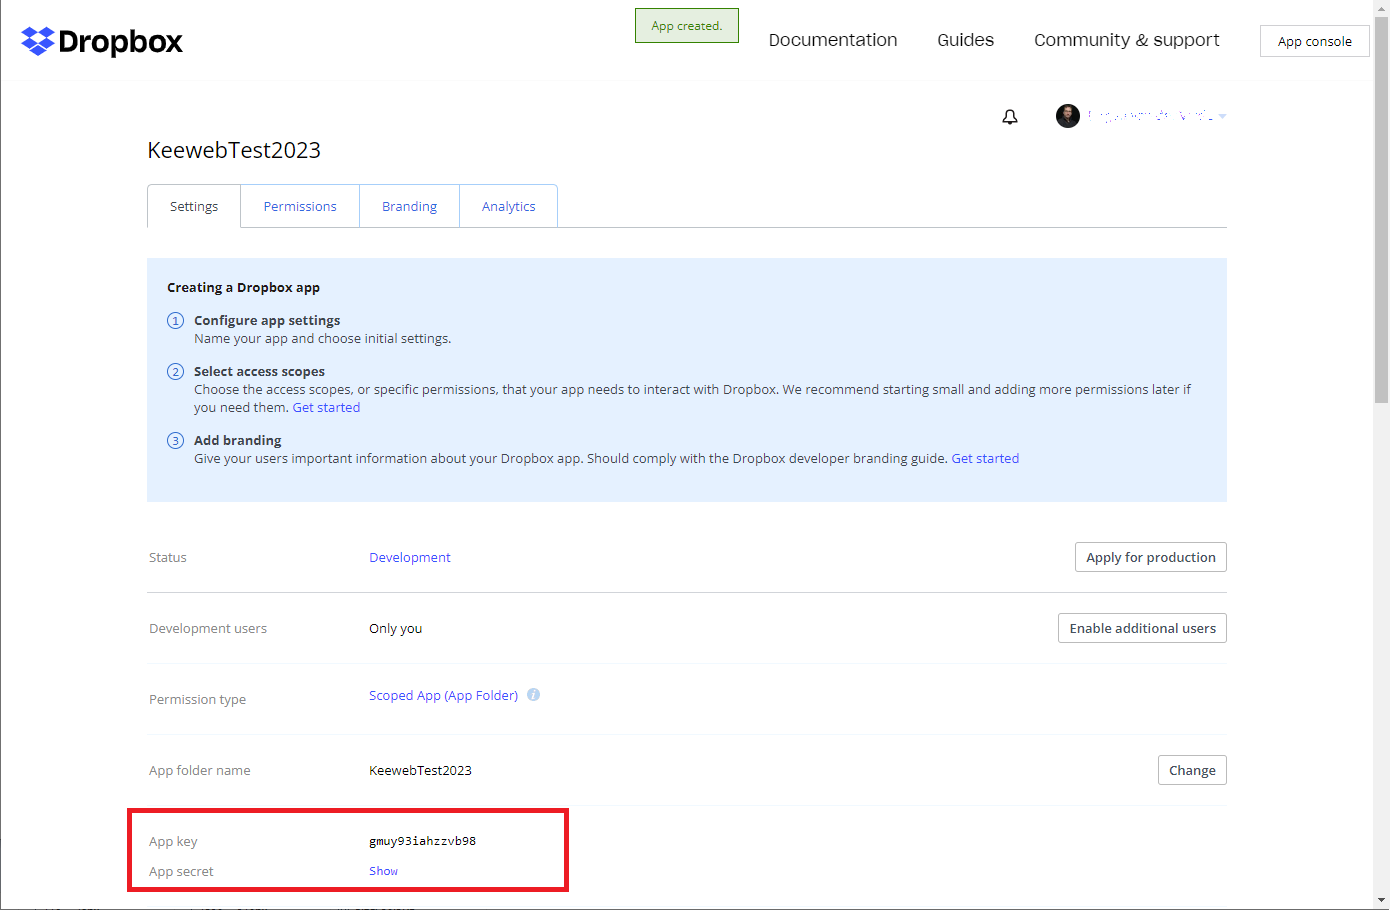Click the Development users label
The image size is (1390, 910).
pos(208,628)
